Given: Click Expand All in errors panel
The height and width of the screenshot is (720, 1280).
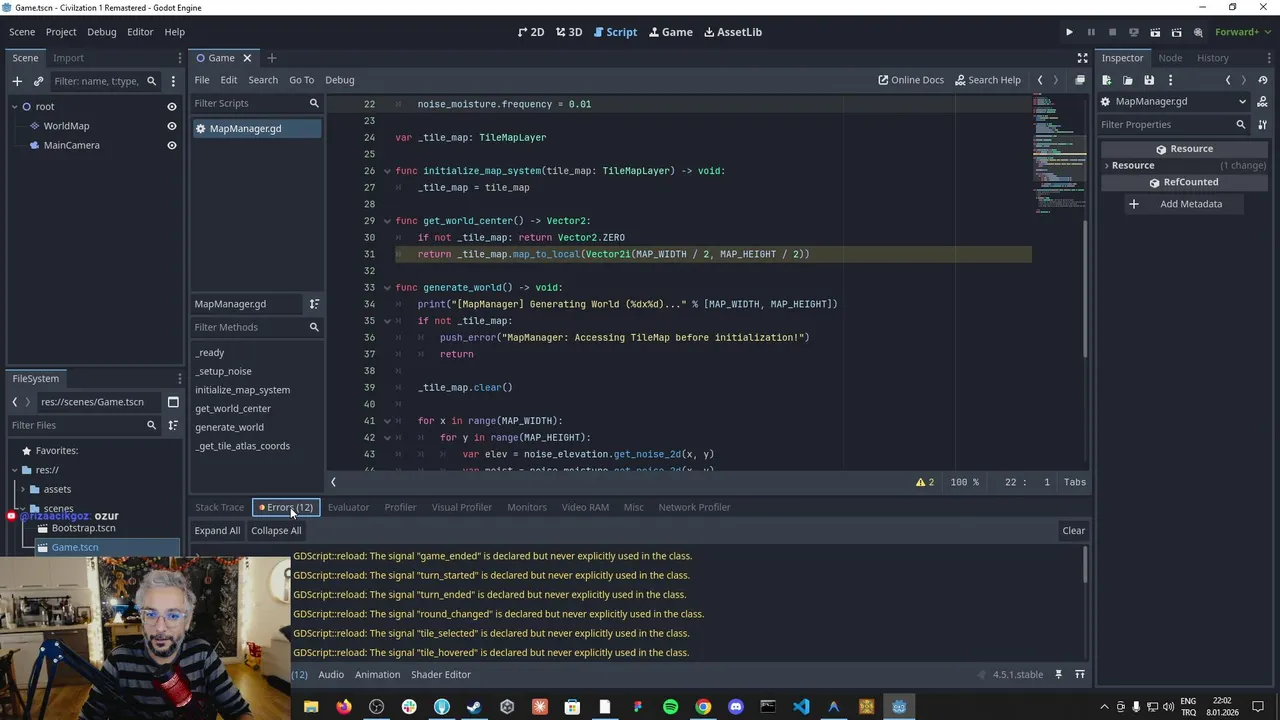Looking at the screenshot, I should (x=217, y=531).
